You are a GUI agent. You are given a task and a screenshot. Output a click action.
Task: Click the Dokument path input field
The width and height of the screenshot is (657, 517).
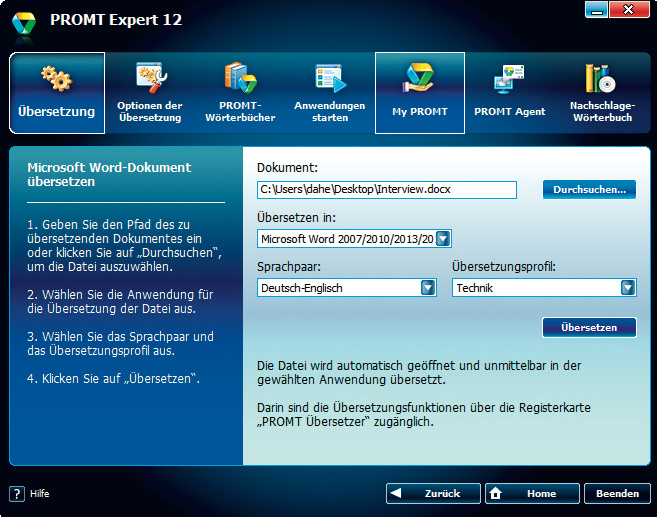tap(386, 189)
